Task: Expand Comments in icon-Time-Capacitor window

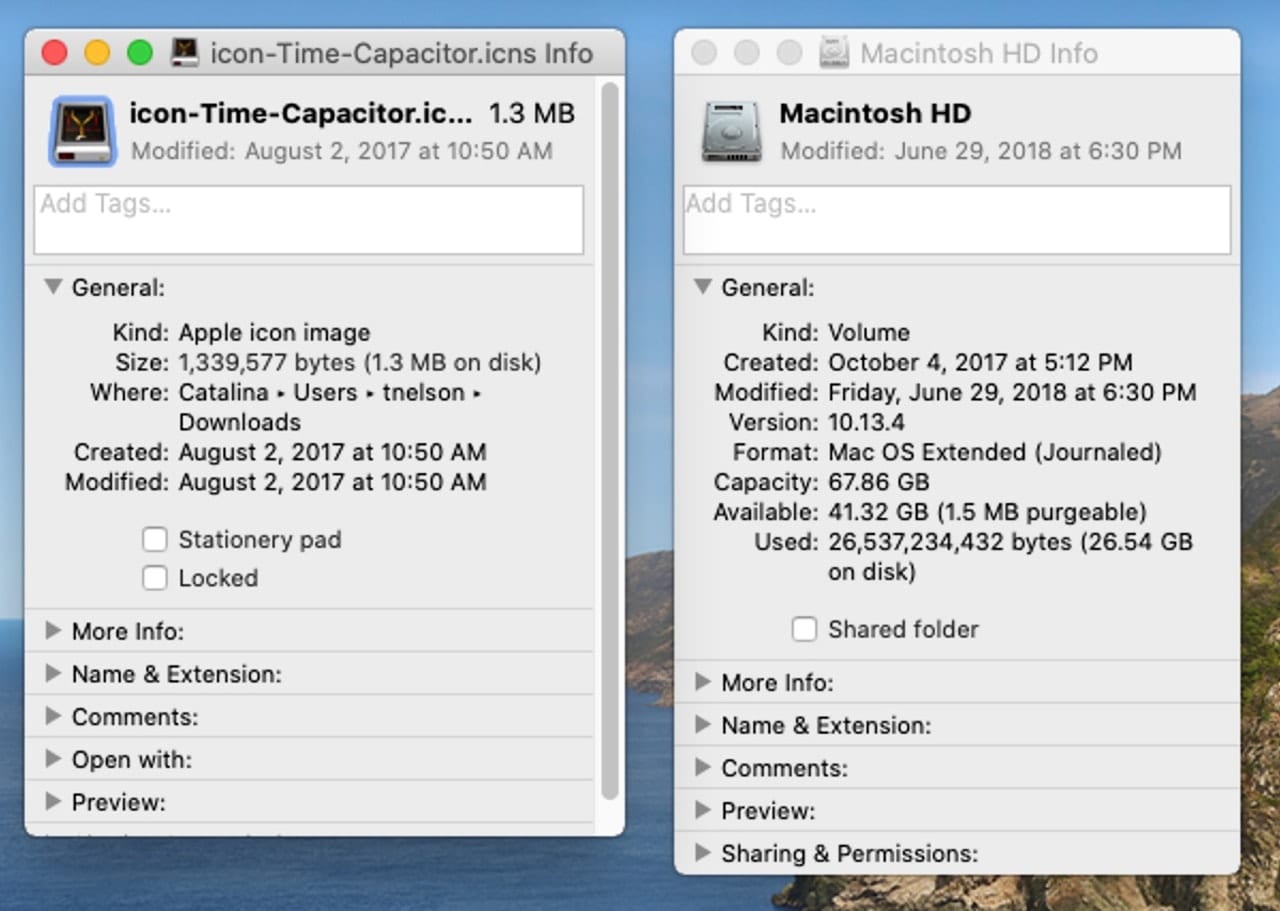Action: (53, 717)
